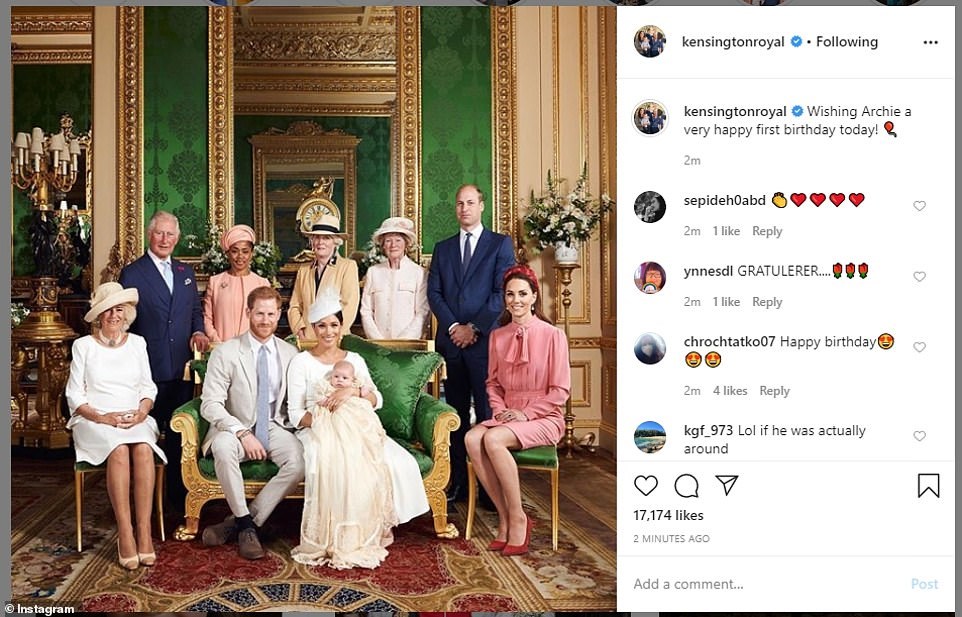The height and width of the screenshot is (617, 962).
Task: Like ynnesdl's comment
Action: click(919, 277)
